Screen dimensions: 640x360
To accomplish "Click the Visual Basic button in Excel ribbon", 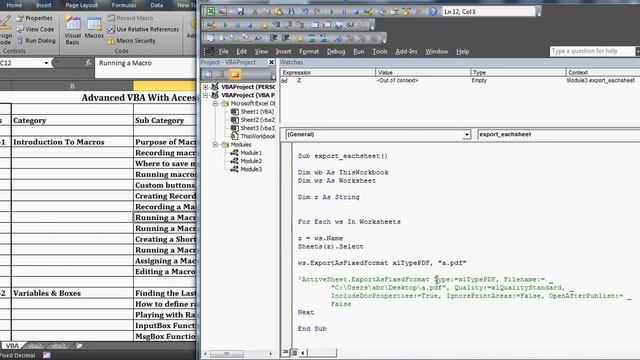I will coord(73,29).
